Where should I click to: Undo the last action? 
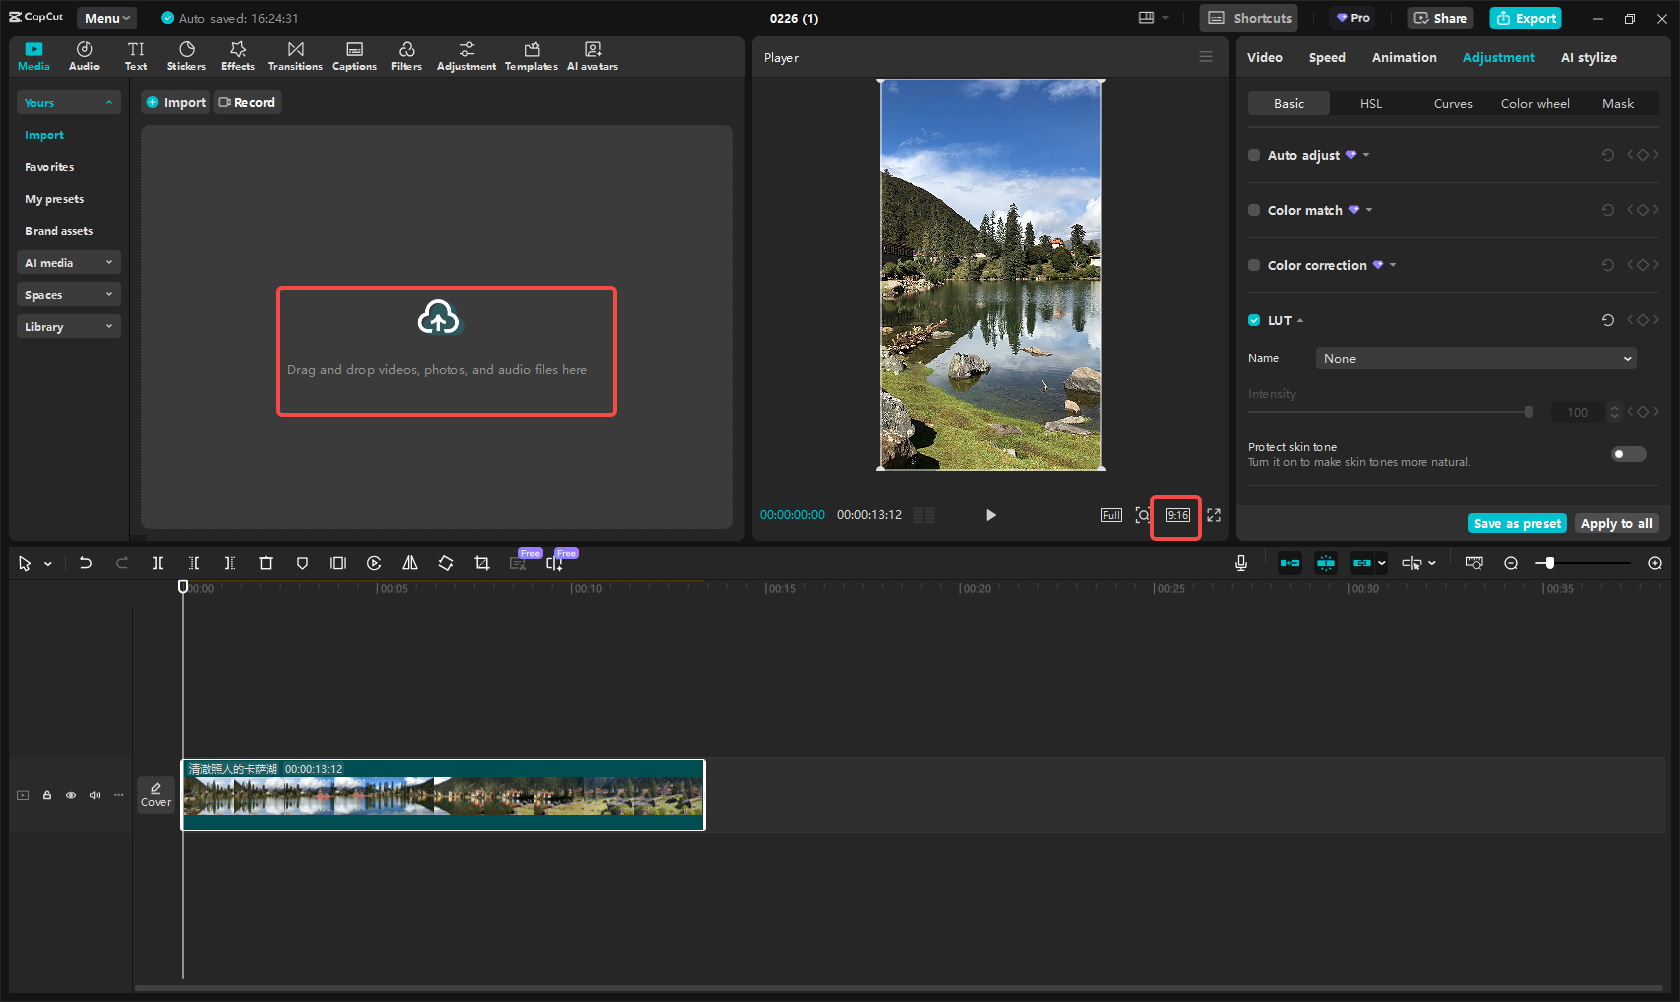point(86,562)
